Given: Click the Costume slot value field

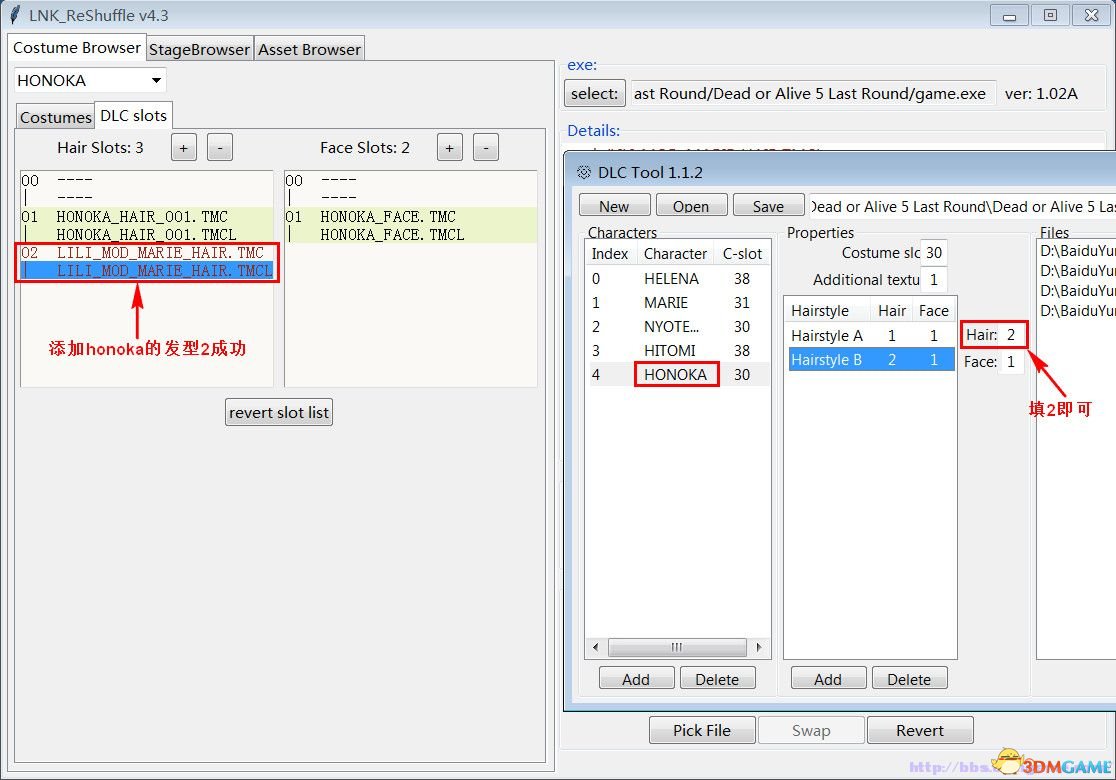Looking at the screenshot, I should tap(934, 253).
